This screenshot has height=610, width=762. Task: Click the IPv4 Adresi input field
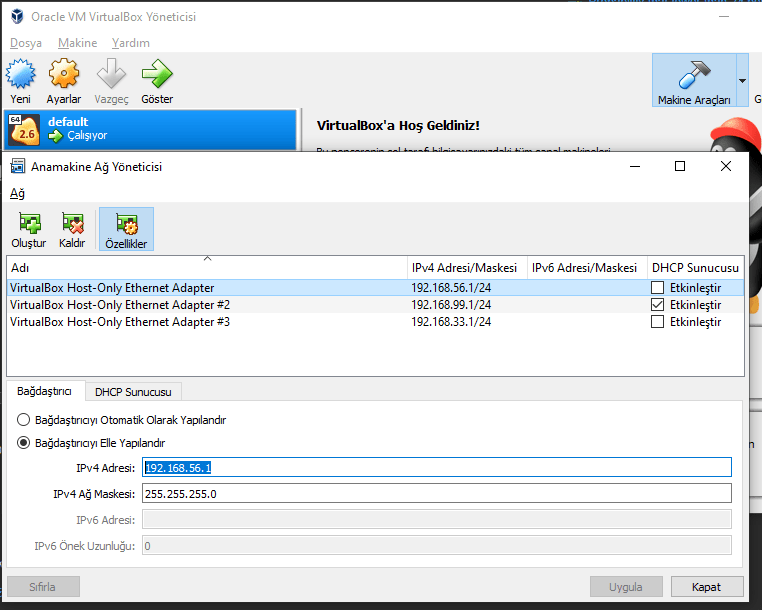pos(436,467)
